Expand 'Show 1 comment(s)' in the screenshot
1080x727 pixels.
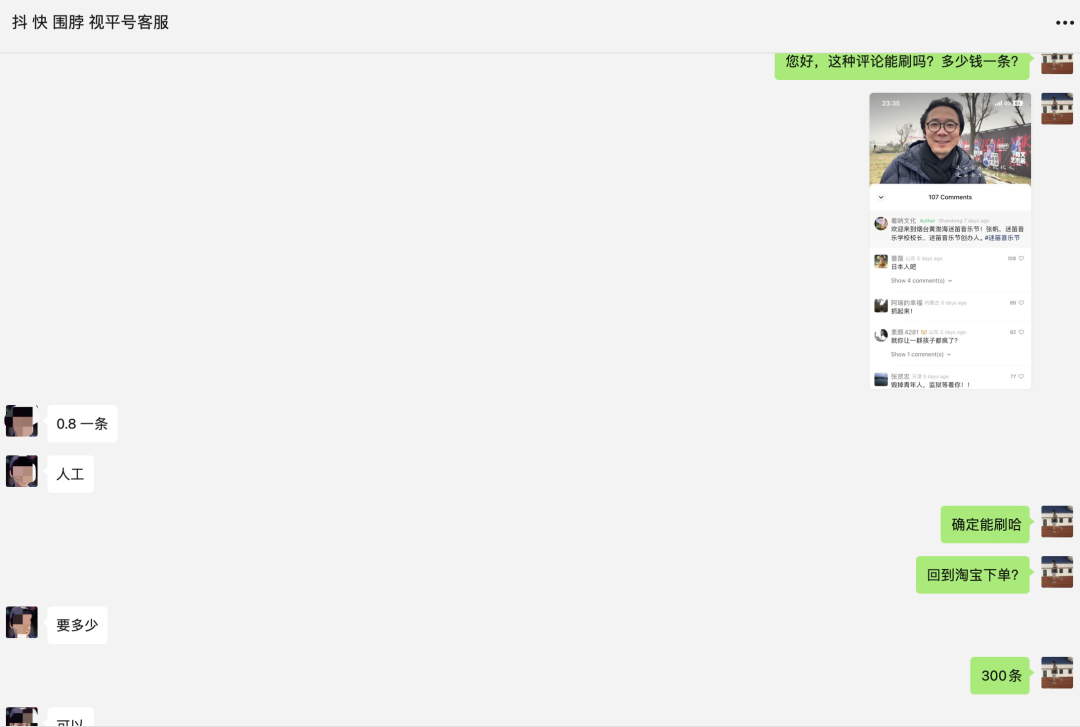(920, 354)
